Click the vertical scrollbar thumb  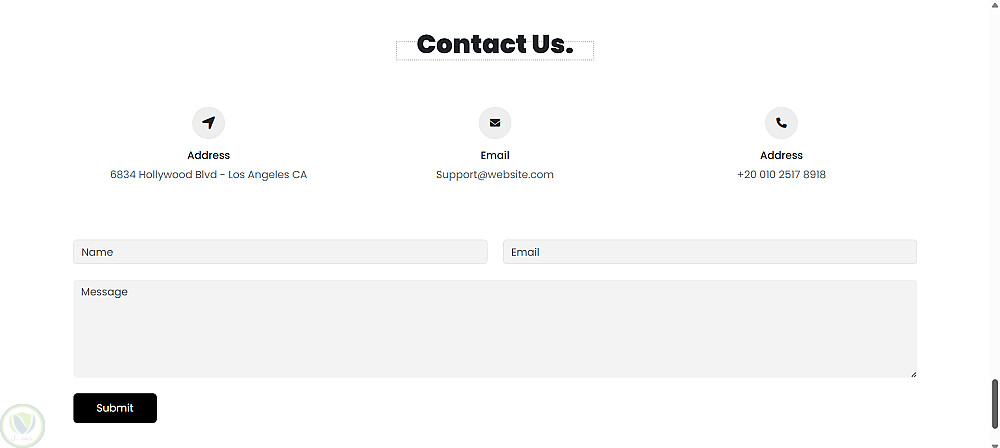tap(994, 403)
